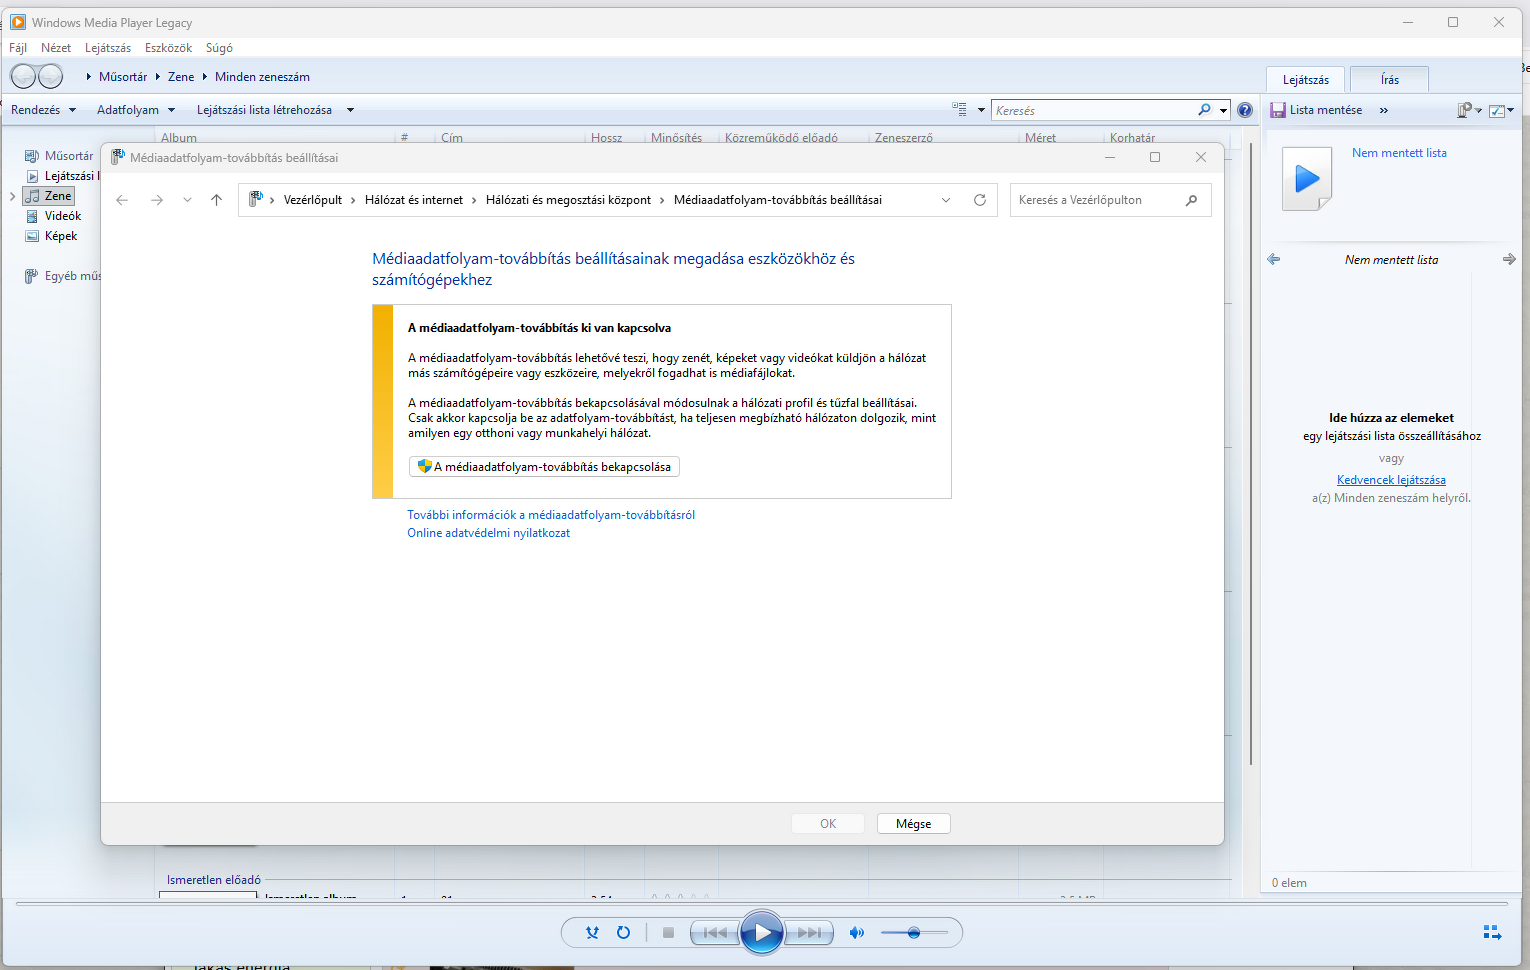Click Hálózati és megosztási központ breadcrumb
Viewport: 1530px width, 970px height.
tap(568, 200)
